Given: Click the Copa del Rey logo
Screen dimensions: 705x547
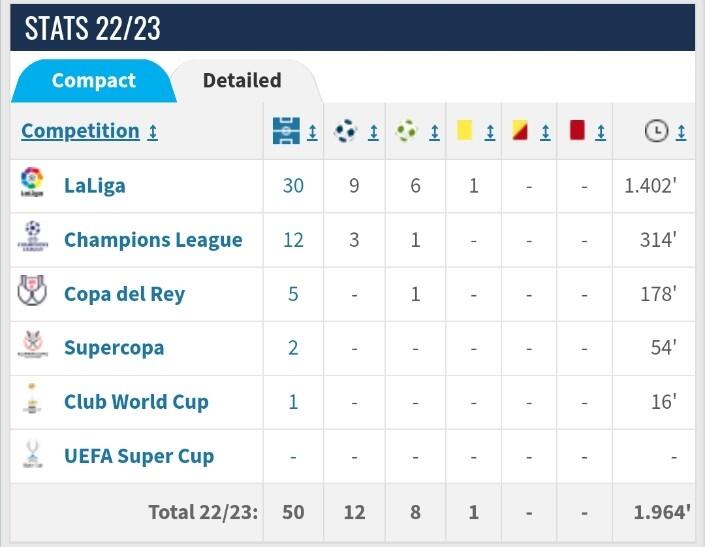Looking at the screenshot, I should [x=32, y=293].
